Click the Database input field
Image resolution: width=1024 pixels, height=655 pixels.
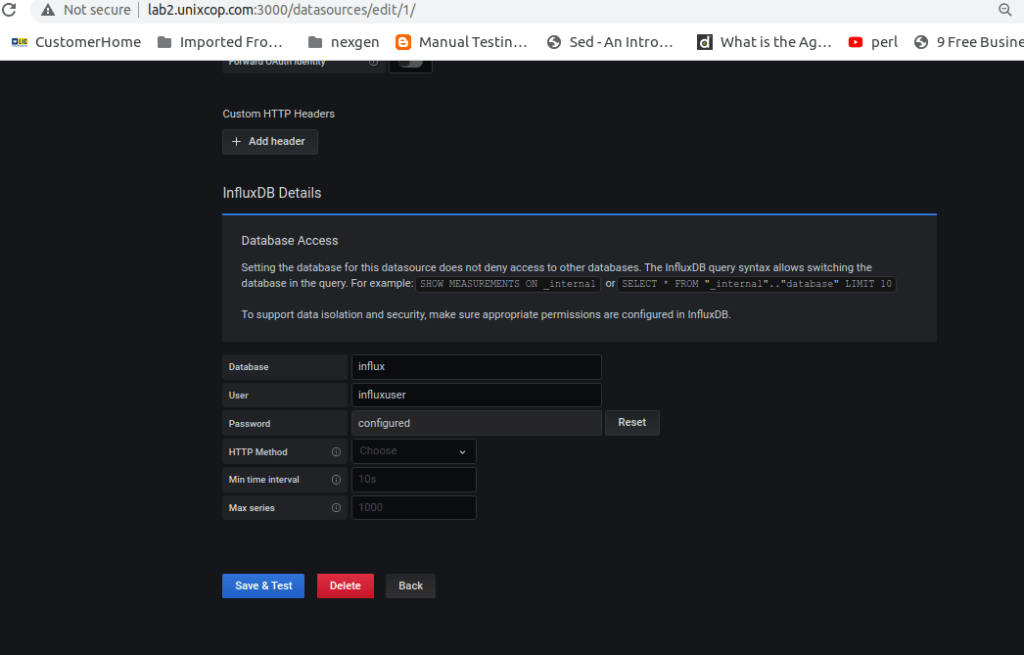pyautogui.click(x=476, y=367)
